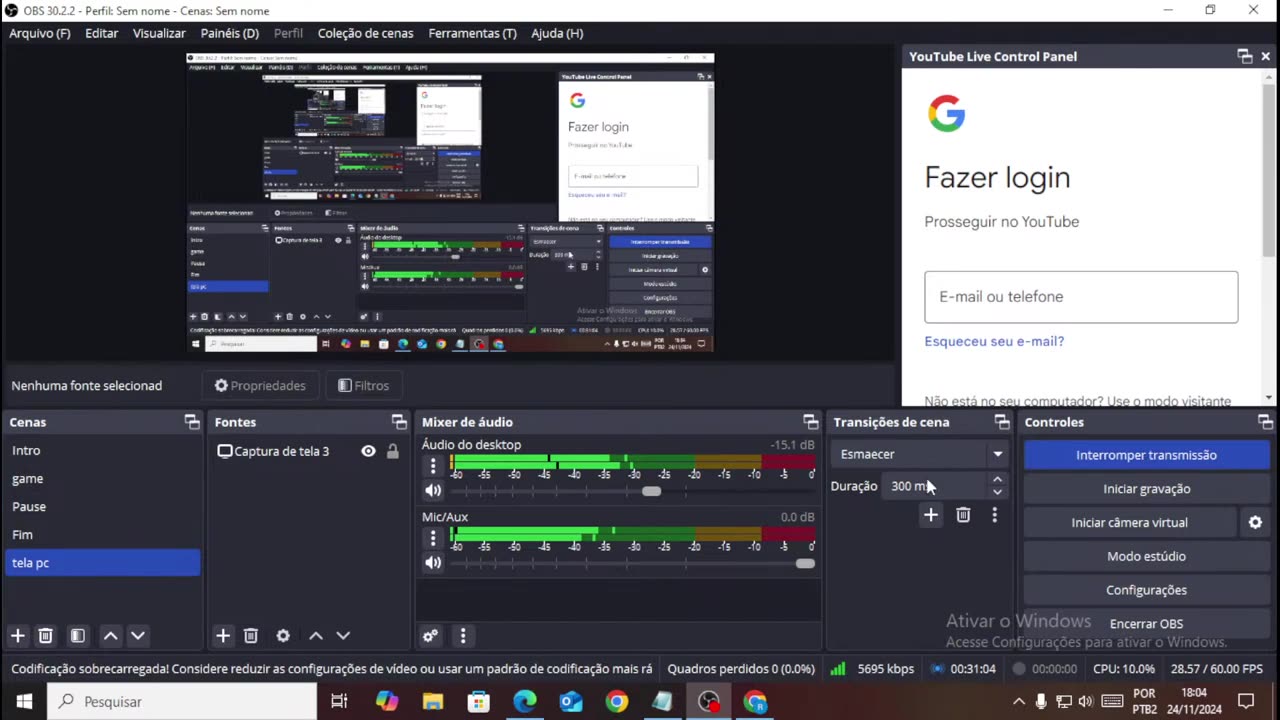Select Pause scene

point(102,507)
